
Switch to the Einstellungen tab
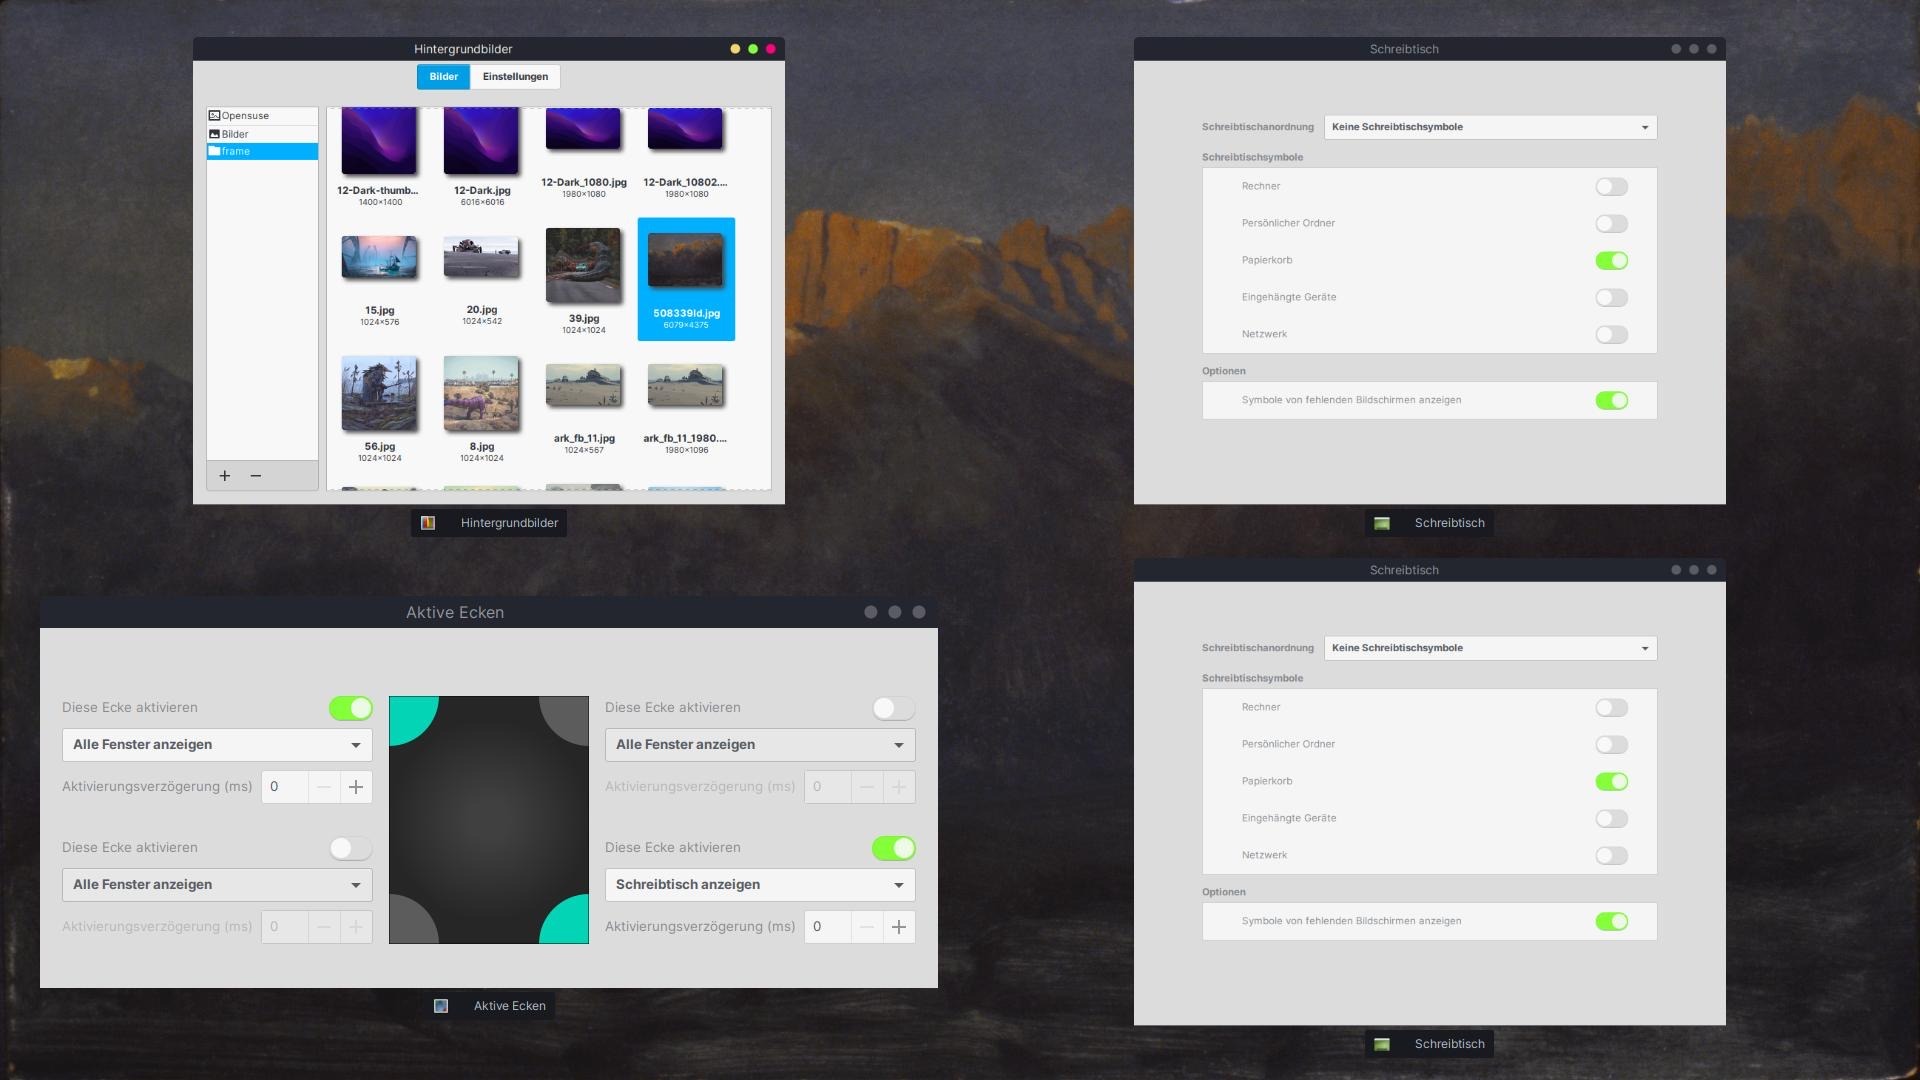coord(515,77)
